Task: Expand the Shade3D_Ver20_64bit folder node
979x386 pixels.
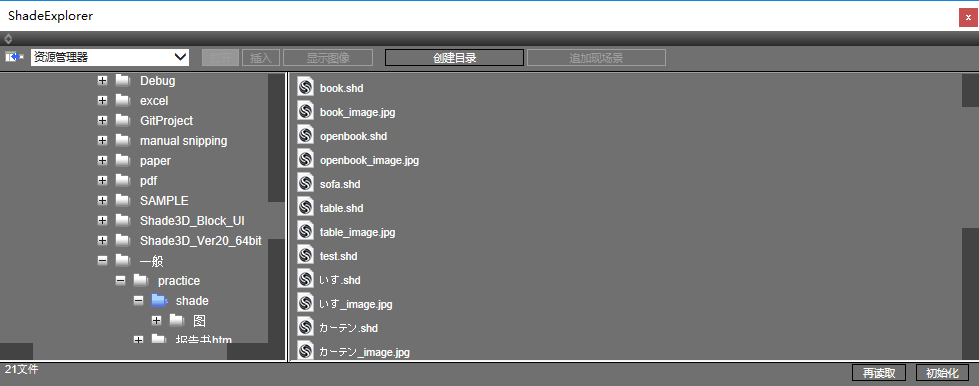Action: tap(102, 240)
